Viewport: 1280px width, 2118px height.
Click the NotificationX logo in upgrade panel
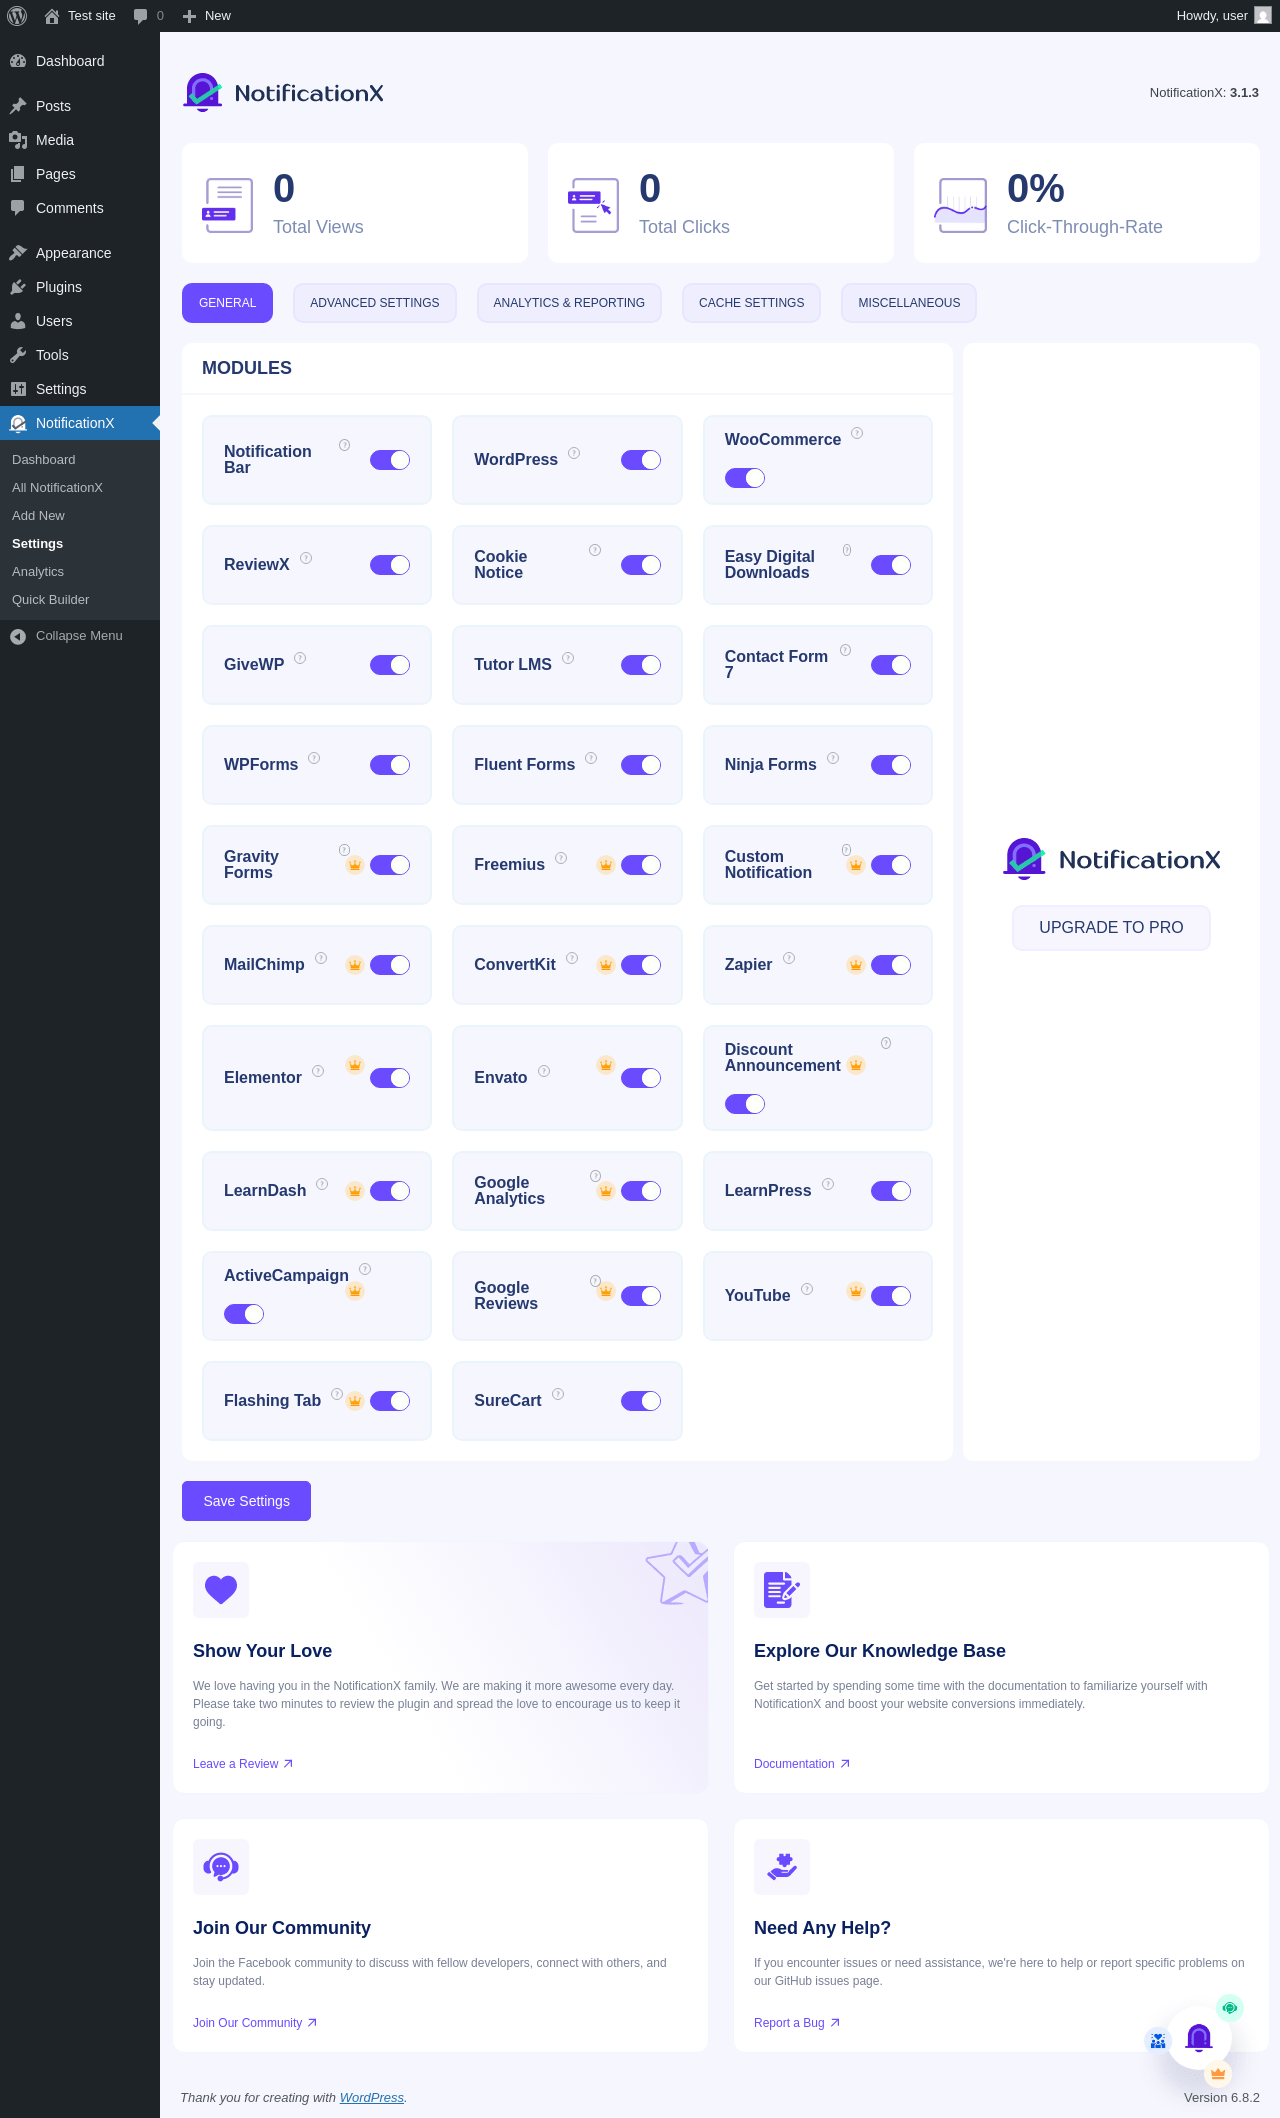coord(1111,859)
